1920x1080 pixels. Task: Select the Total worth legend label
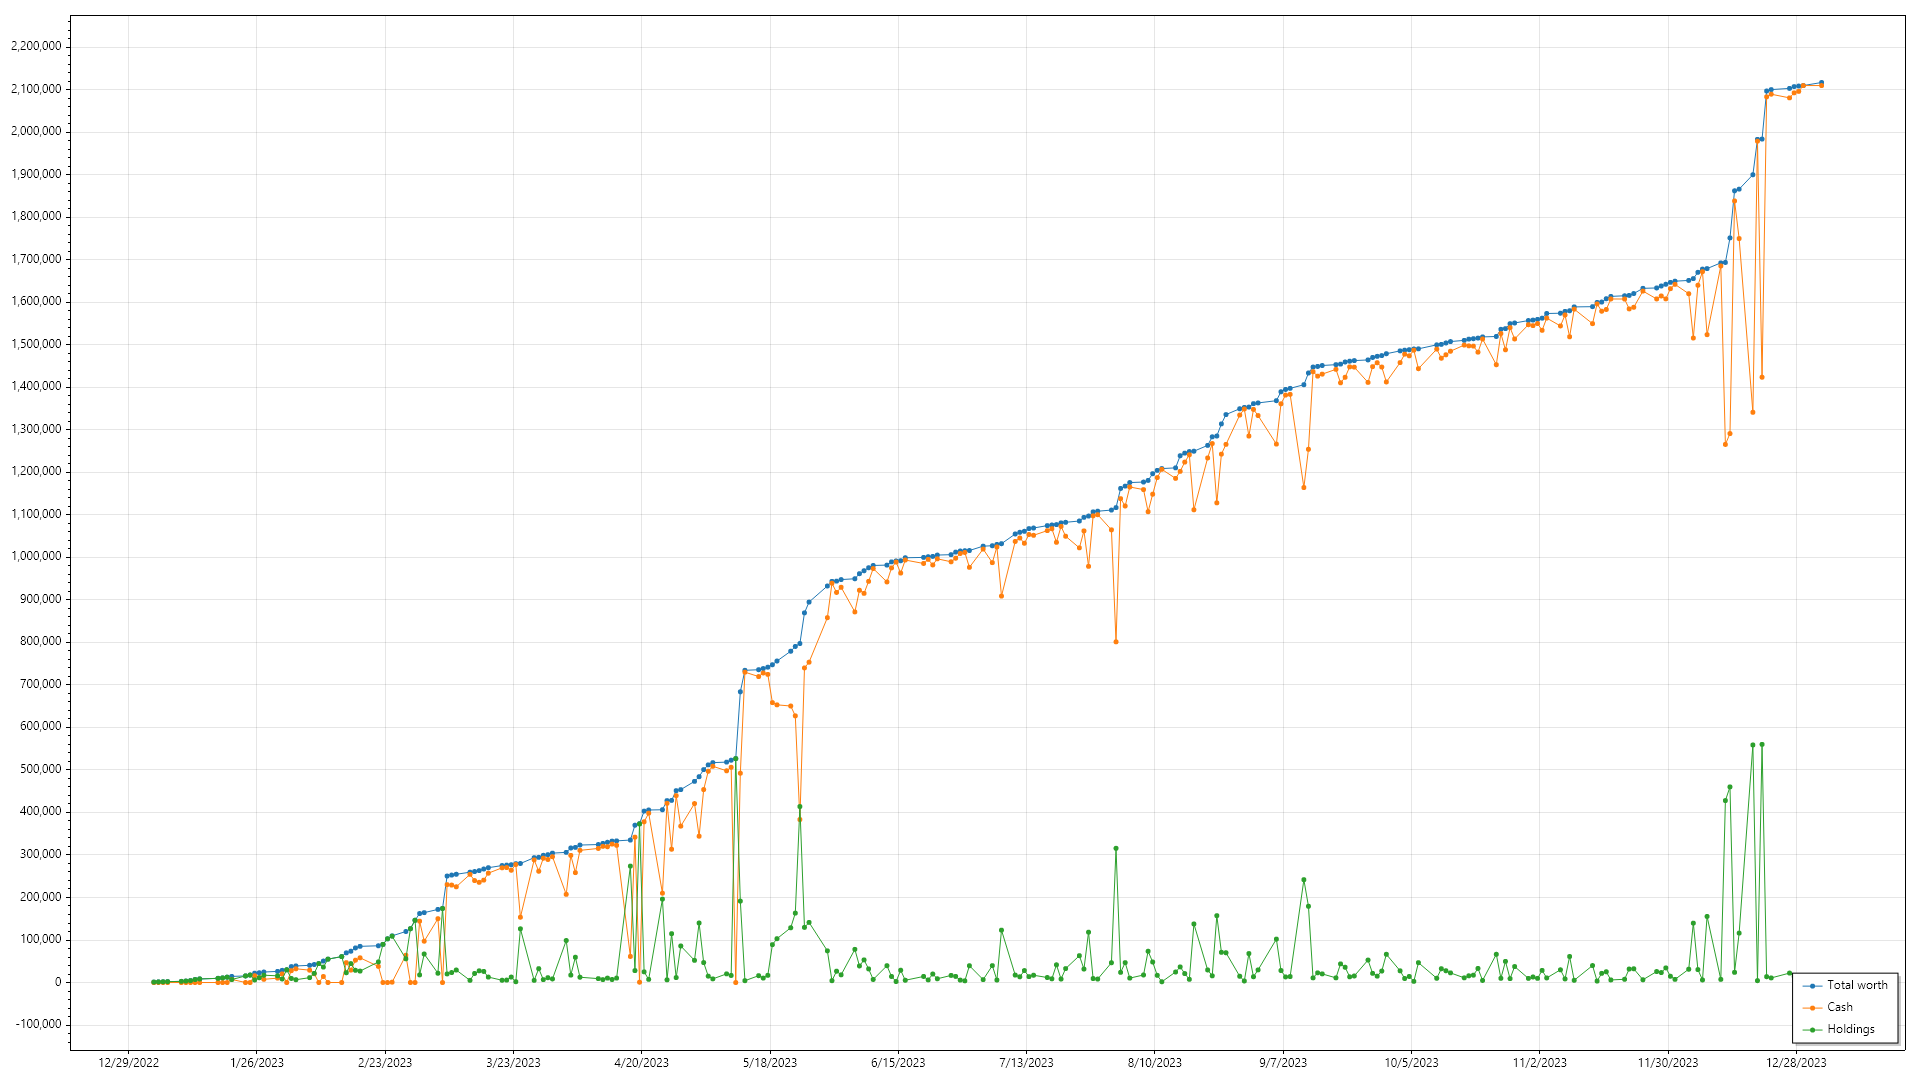pyautogui.click(x=1857, y=985)
